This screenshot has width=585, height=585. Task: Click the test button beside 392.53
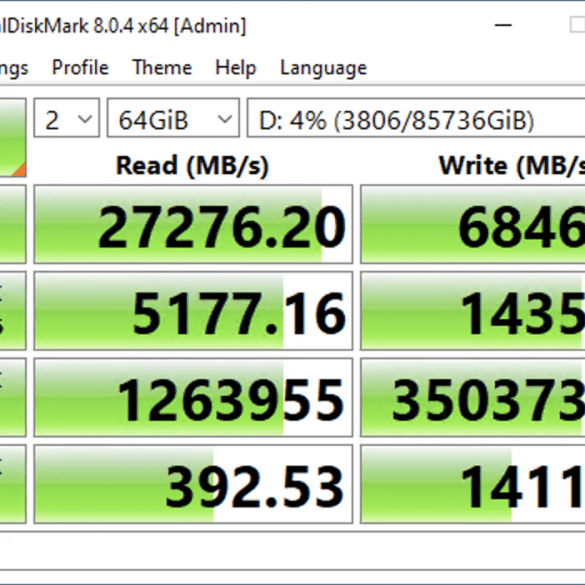13,484
